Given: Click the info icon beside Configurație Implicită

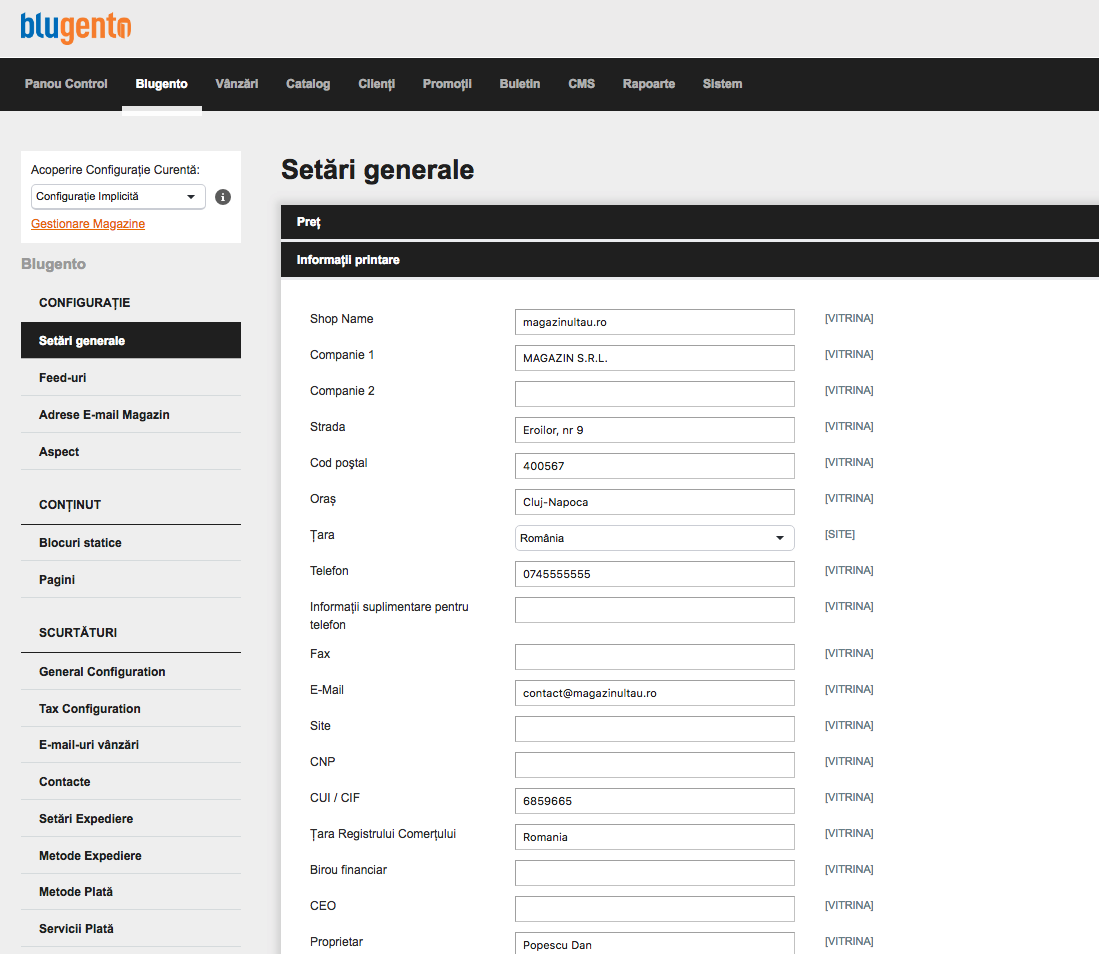Looking at the screenshot, I should pyautogui.click(x=223, y=197).
